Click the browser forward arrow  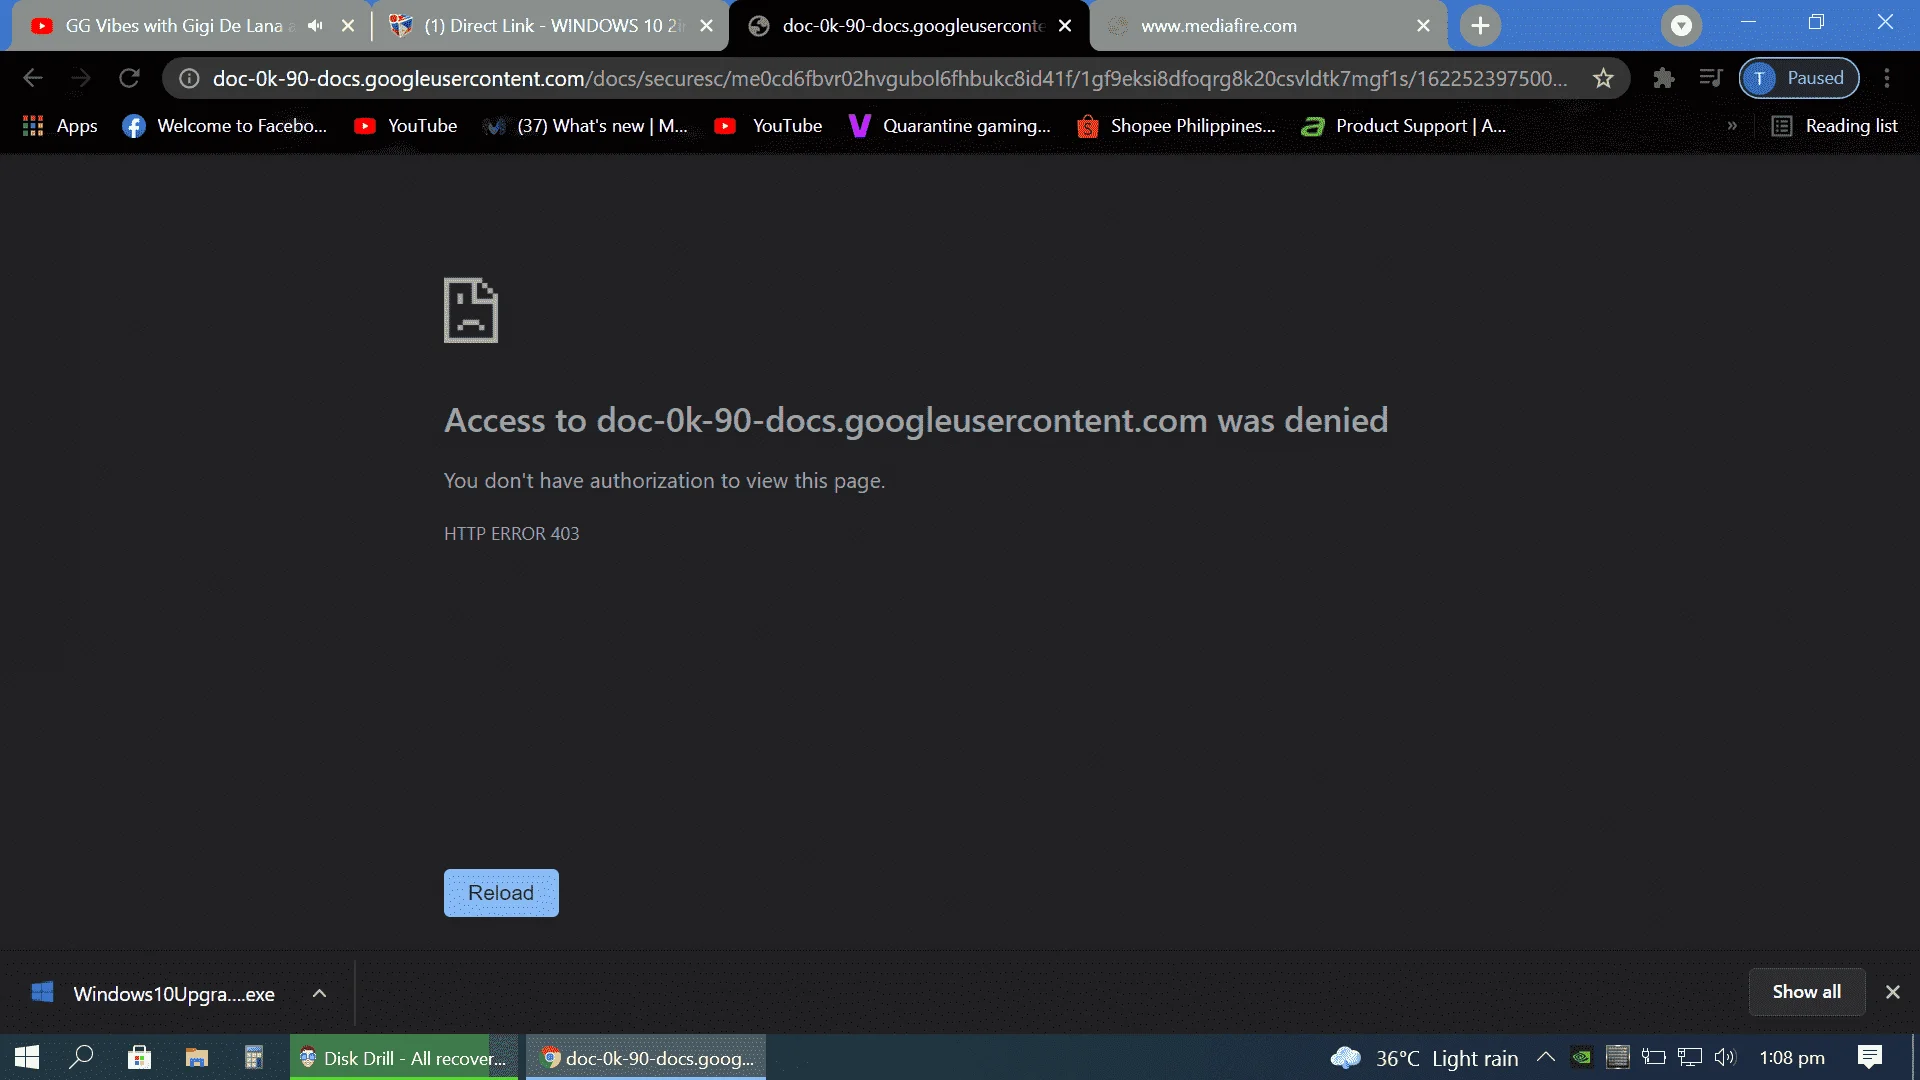[x=81, y=78]
